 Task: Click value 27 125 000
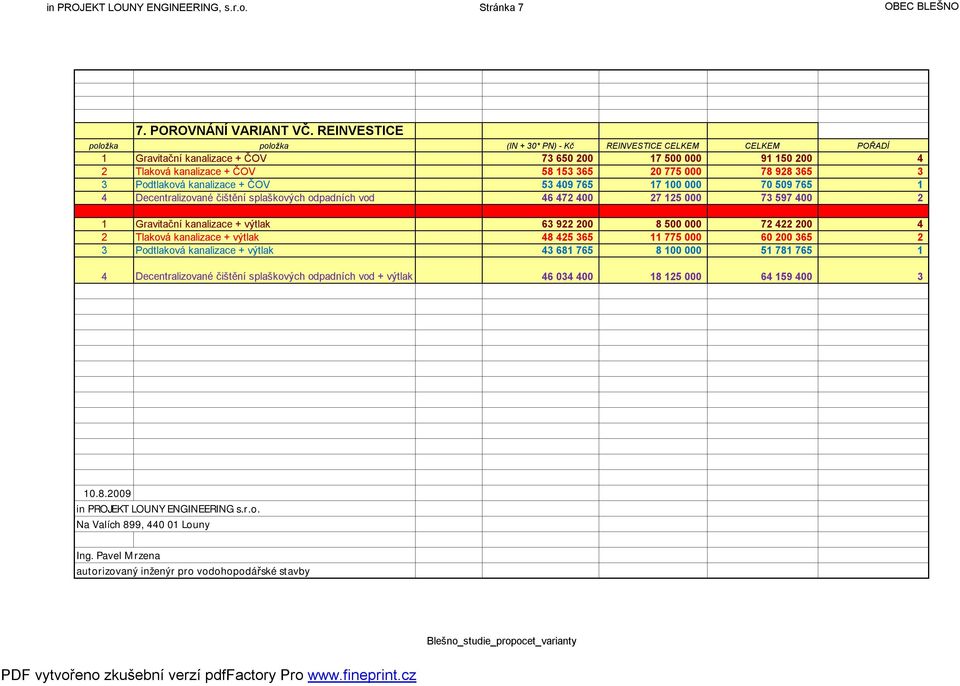click(x=676, y=198)
